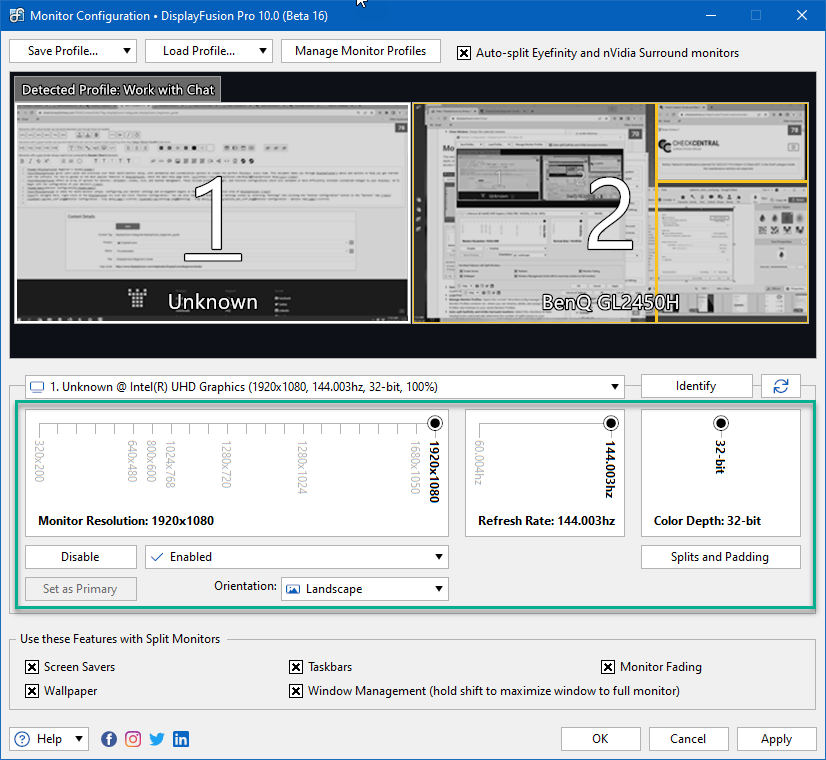Click the Help question mark icon
The height and width of the screenshot is (760, 826).
point(22,739)
